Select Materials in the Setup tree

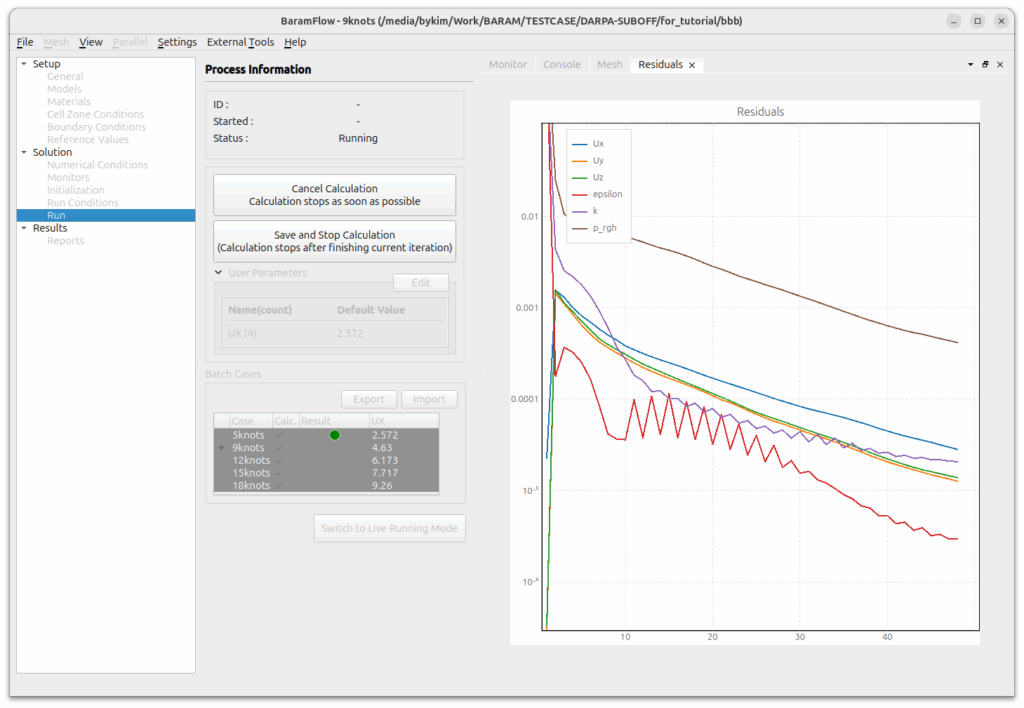point(69,102)
